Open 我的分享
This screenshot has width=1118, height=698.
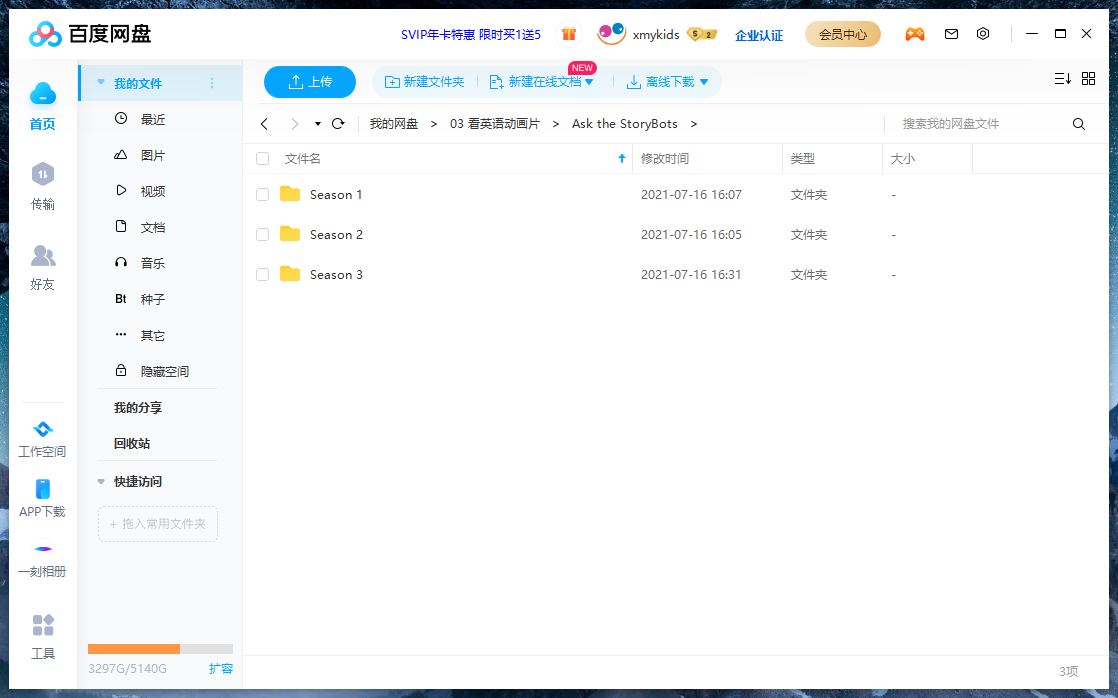click(x=138, y=408)
